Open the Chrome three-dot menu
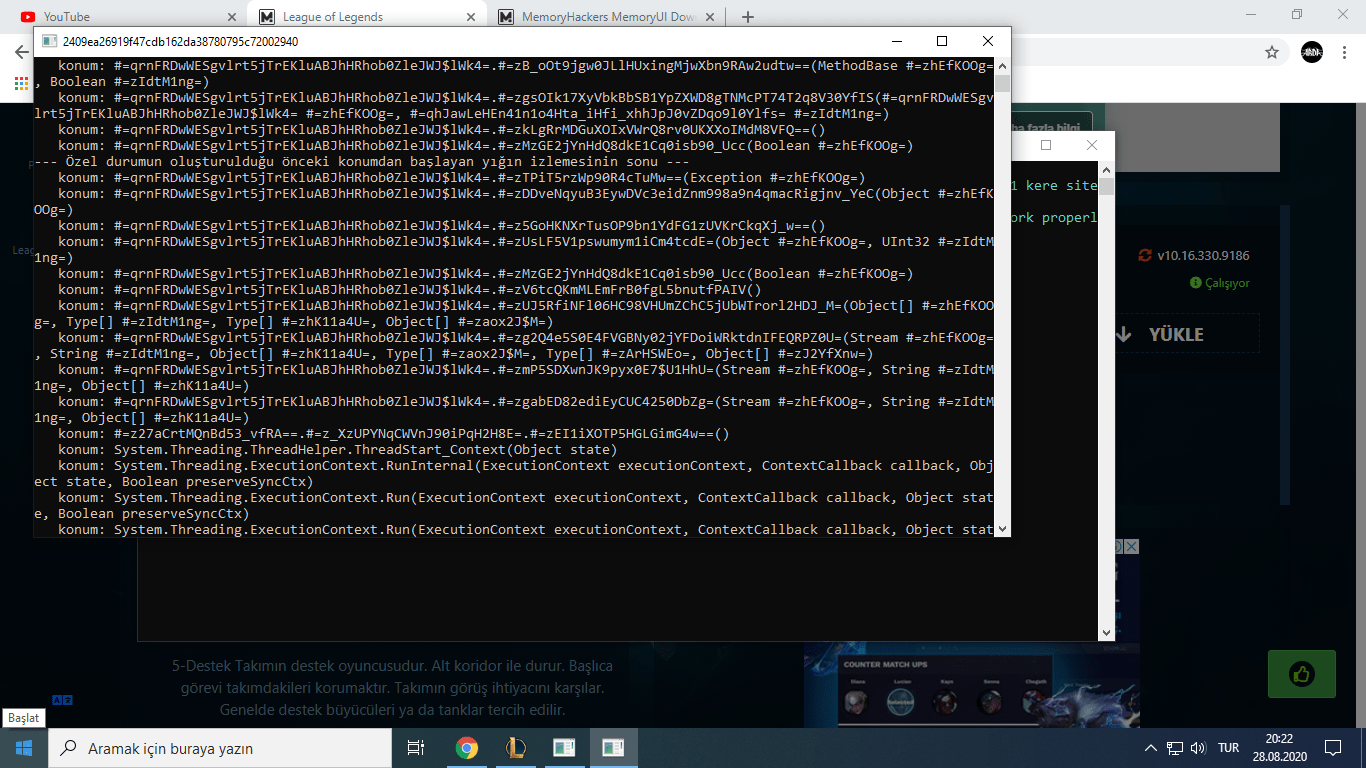This screenshot has height=768, width=1366. pos(1346,52)
